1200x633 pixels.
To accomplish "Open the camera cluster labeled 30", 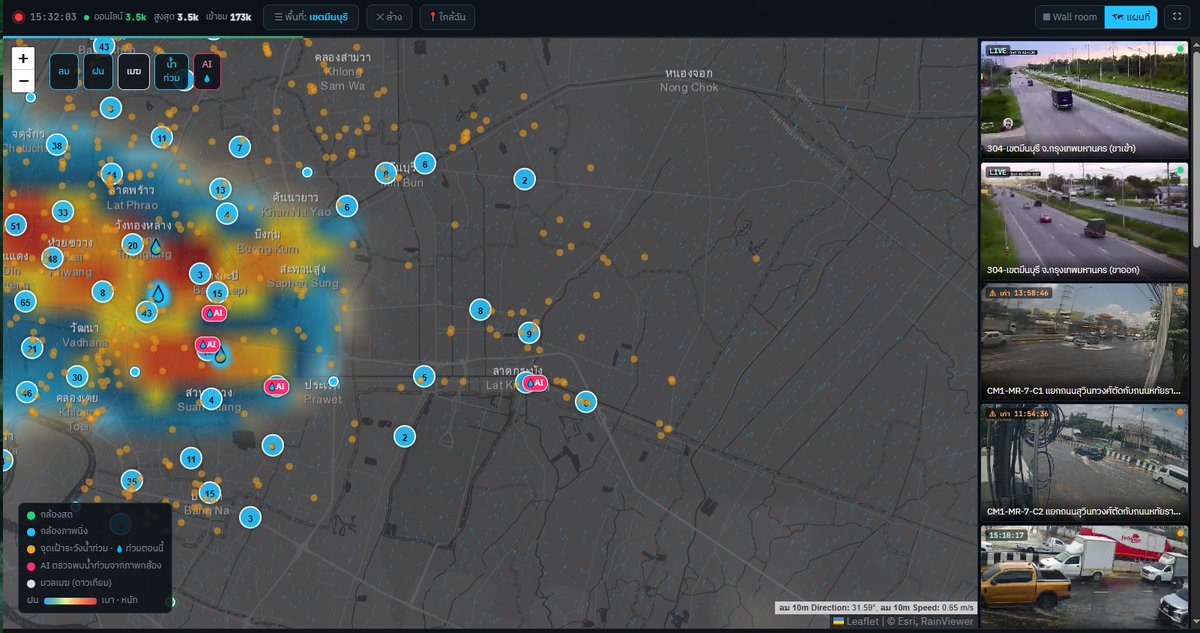I will 76,377.
